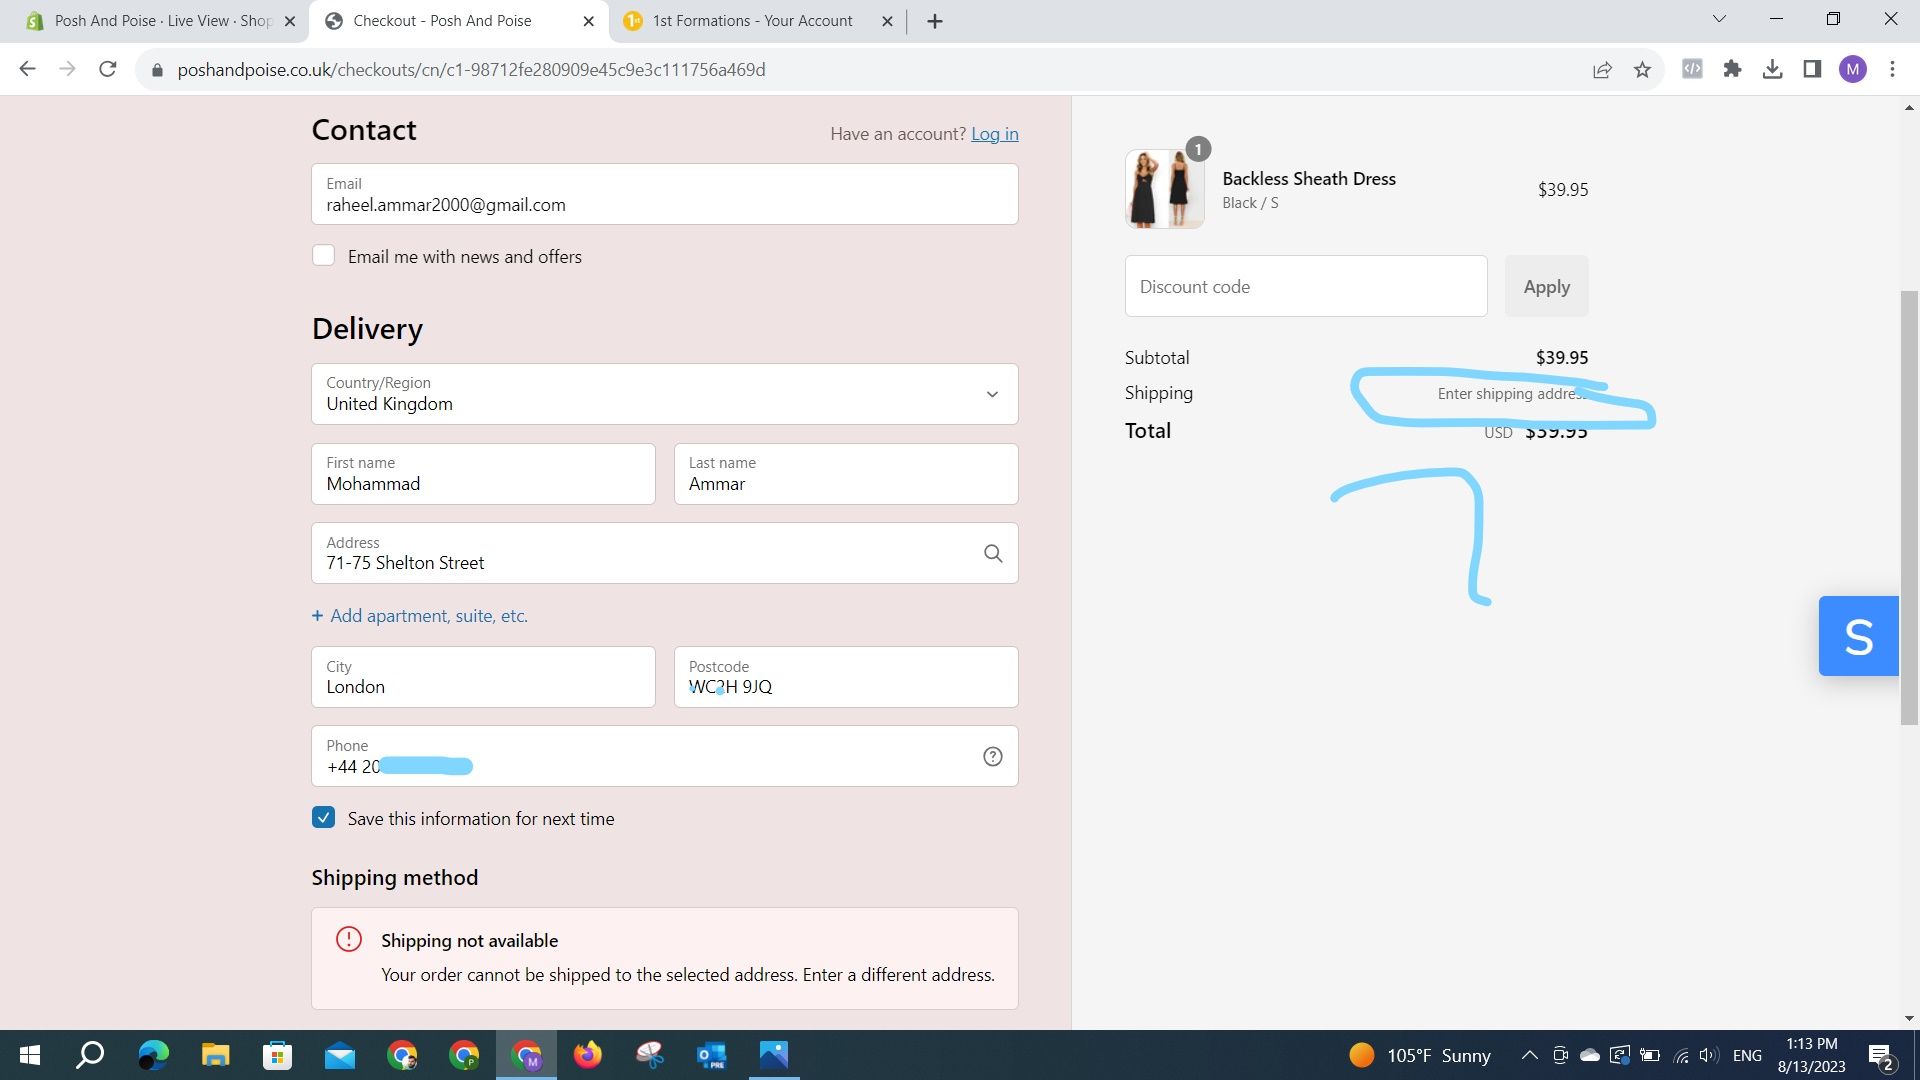The image size is (1920, 1080).
Task: Click the Apply discount button
Action: click(x=1546, y=287)
